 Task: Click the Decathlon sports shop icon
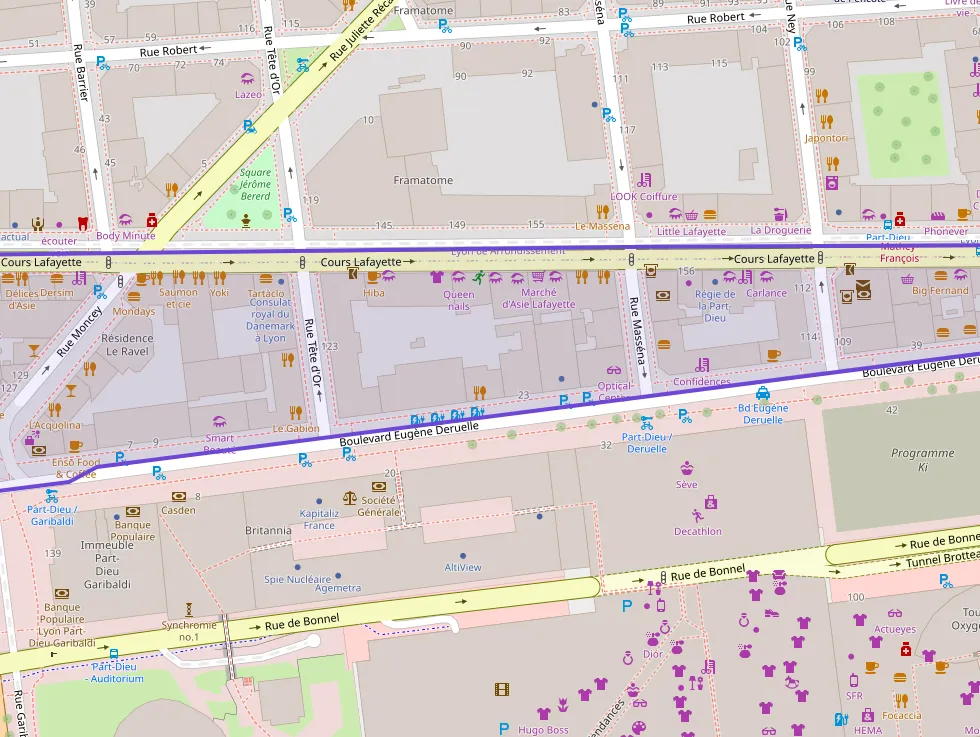[697, 516]
